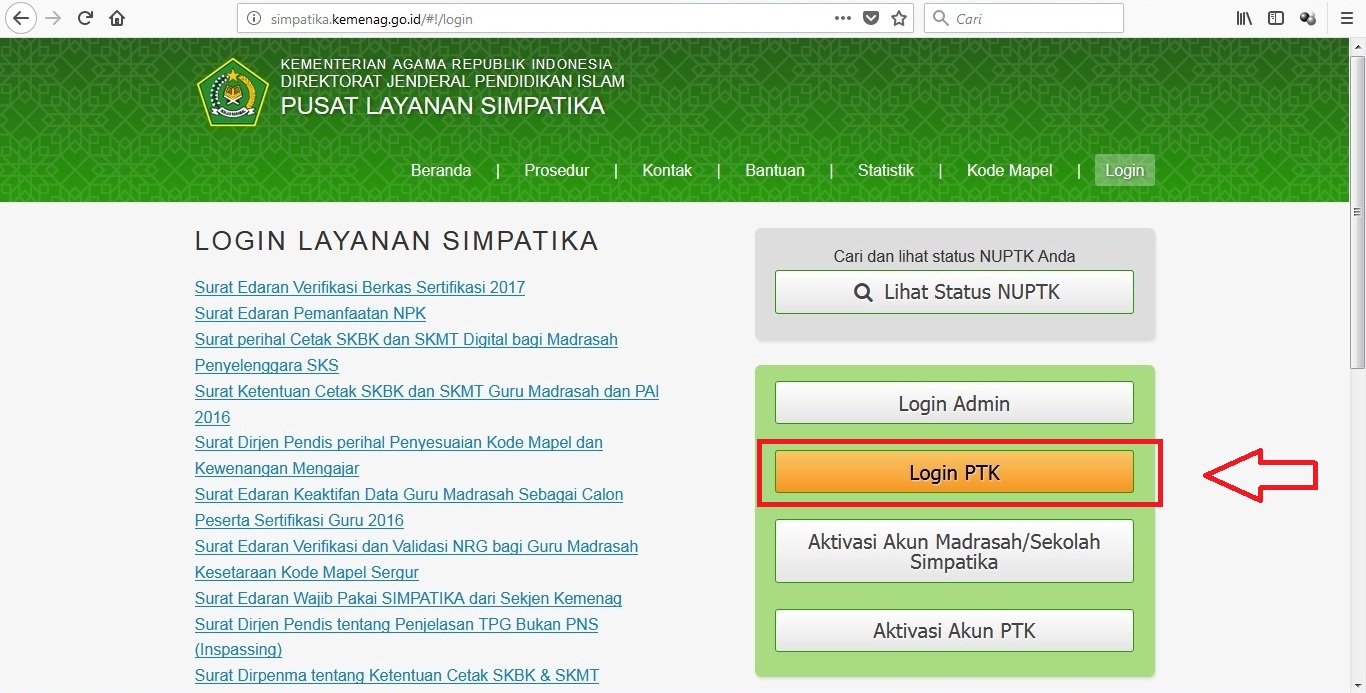Open the Statistik section
Image resolution: width=1366 pixels, height=693 pixels.
point(885,170)
